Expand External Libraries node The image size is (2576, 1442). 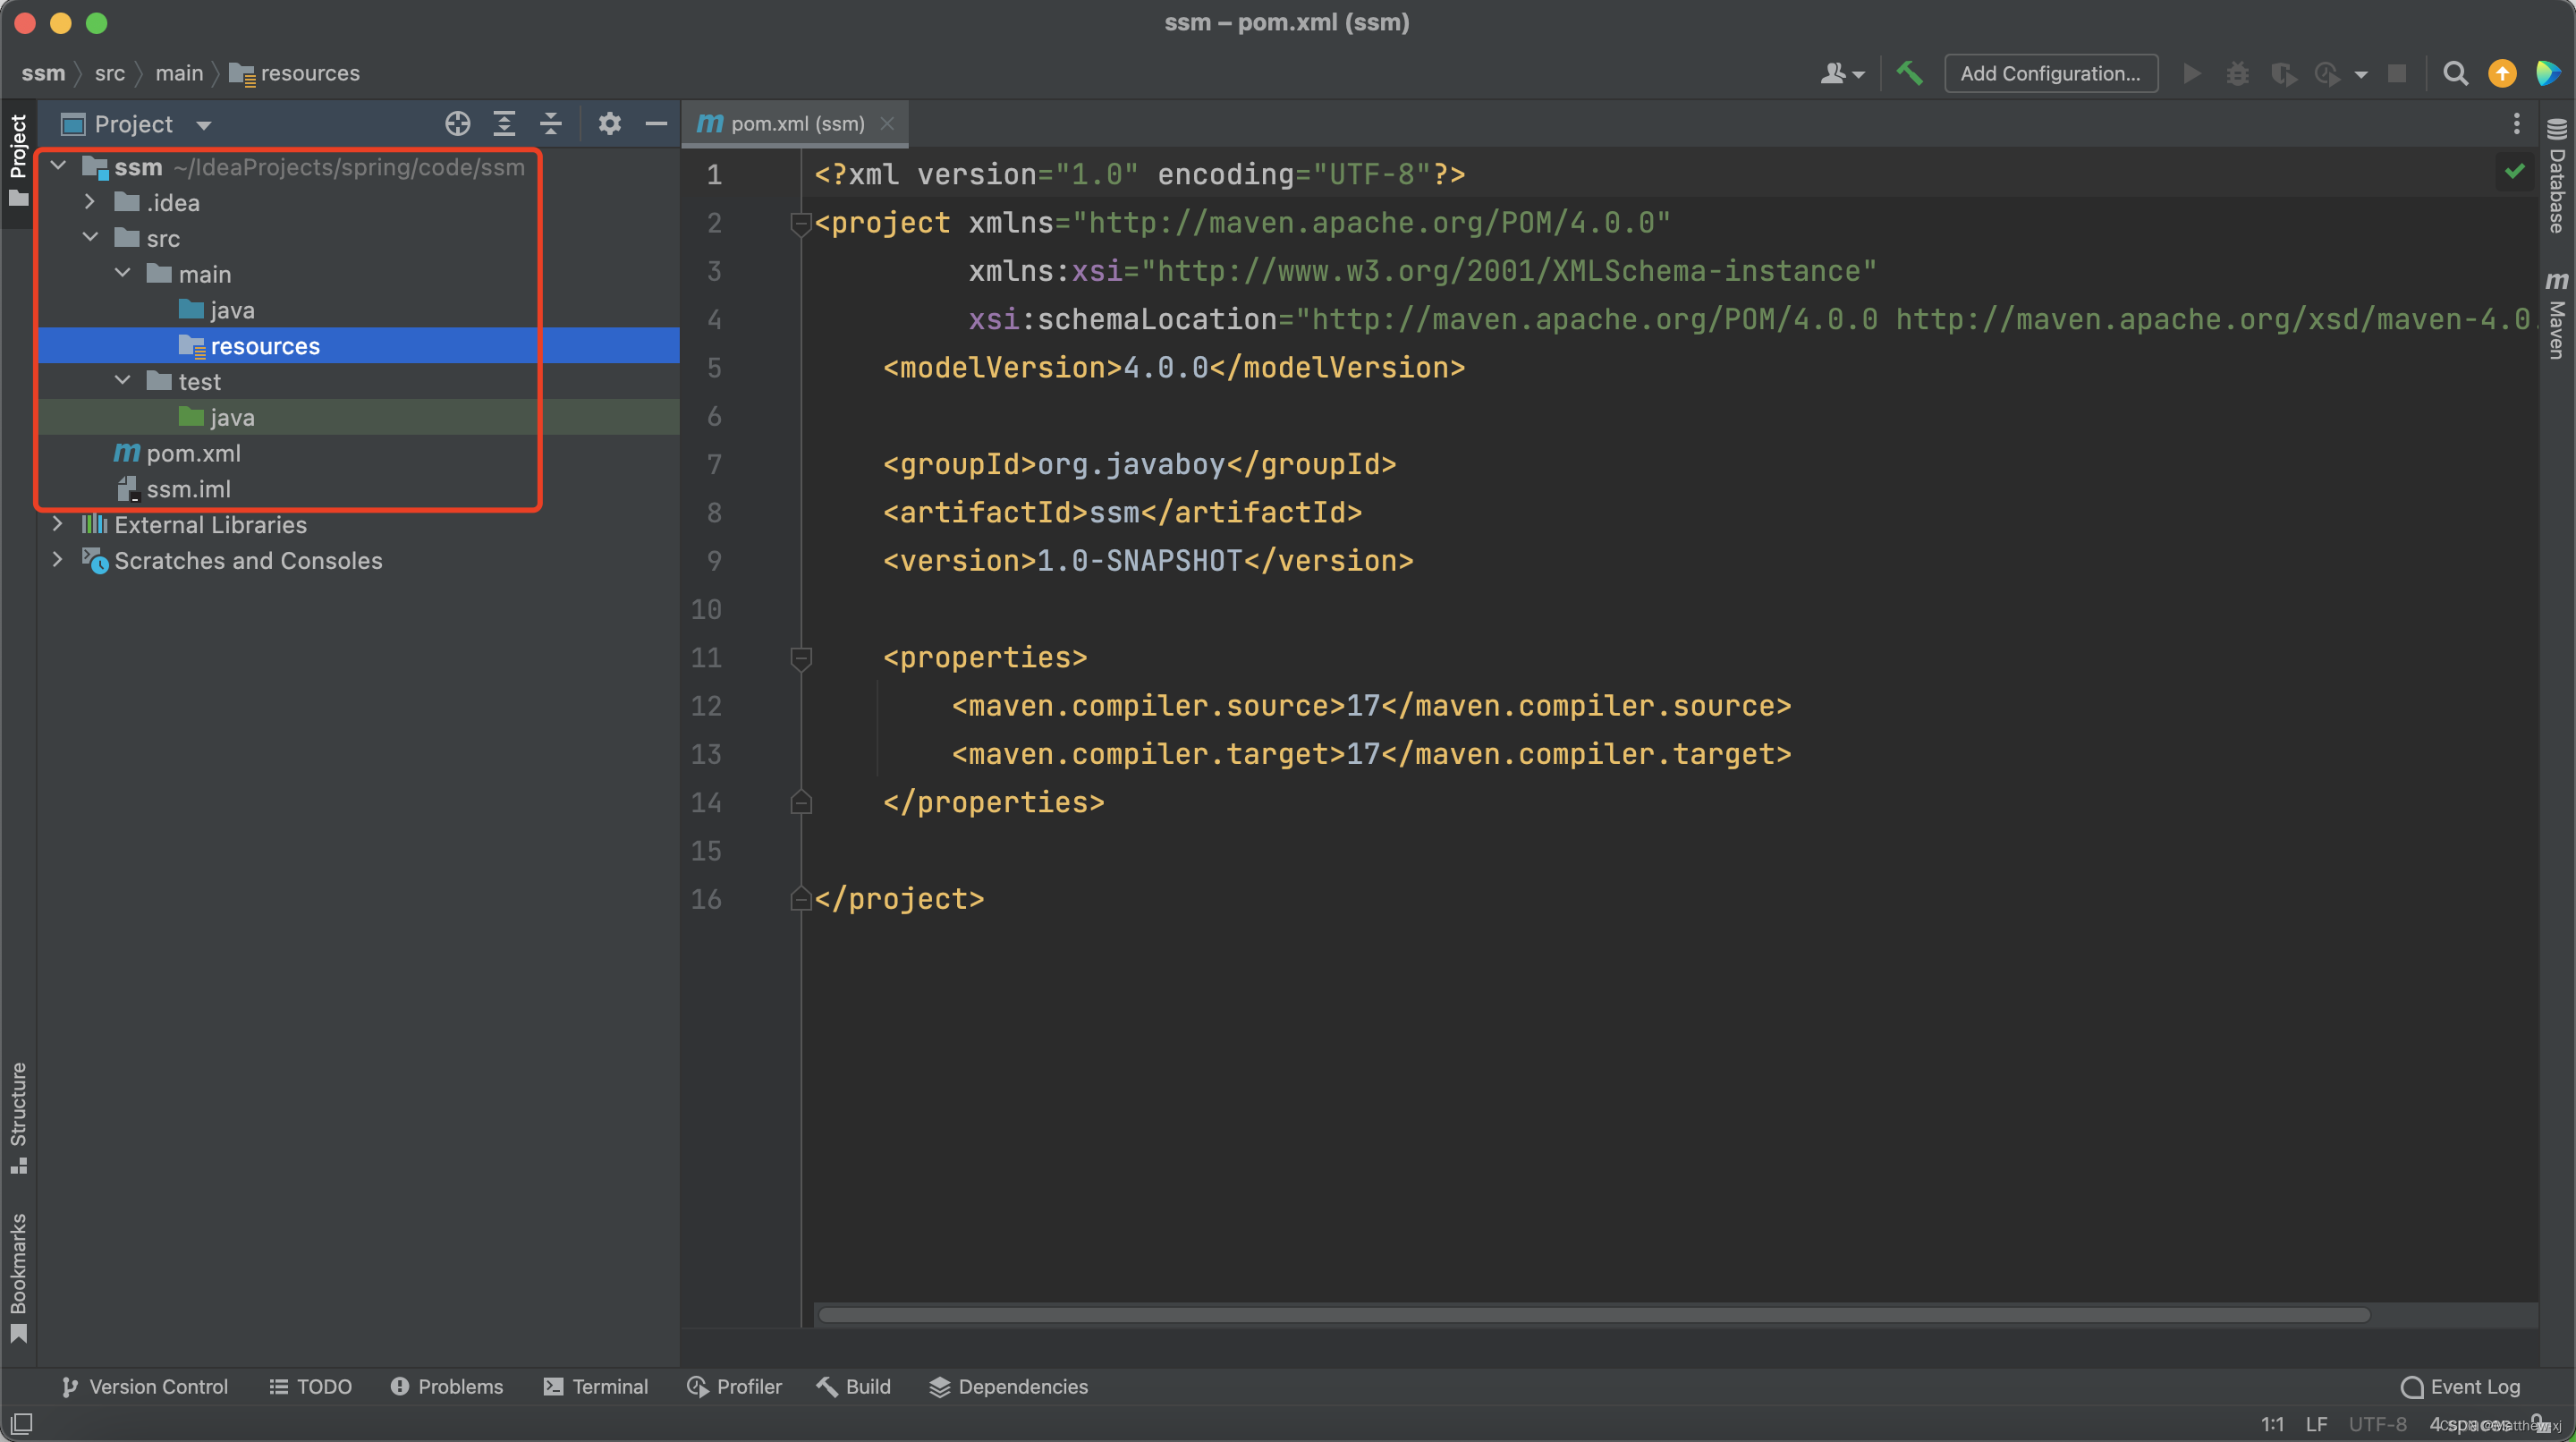[58, 524]
